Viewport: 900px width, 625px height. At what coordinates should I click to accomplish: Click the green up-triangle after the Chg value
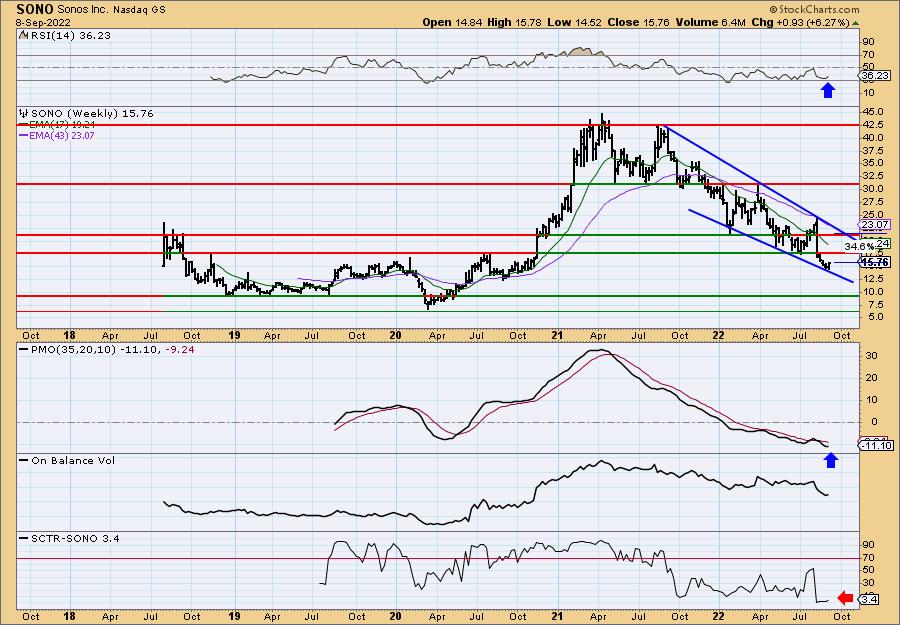855,23
